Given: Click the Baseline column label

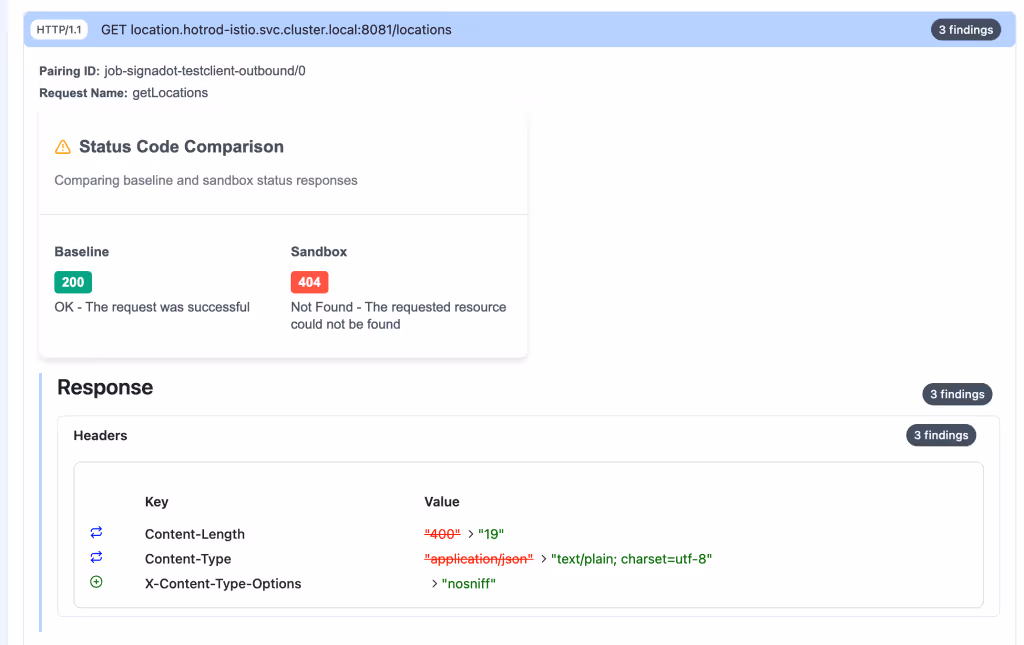Looking at the screenshot, I should tap(82, 251).
